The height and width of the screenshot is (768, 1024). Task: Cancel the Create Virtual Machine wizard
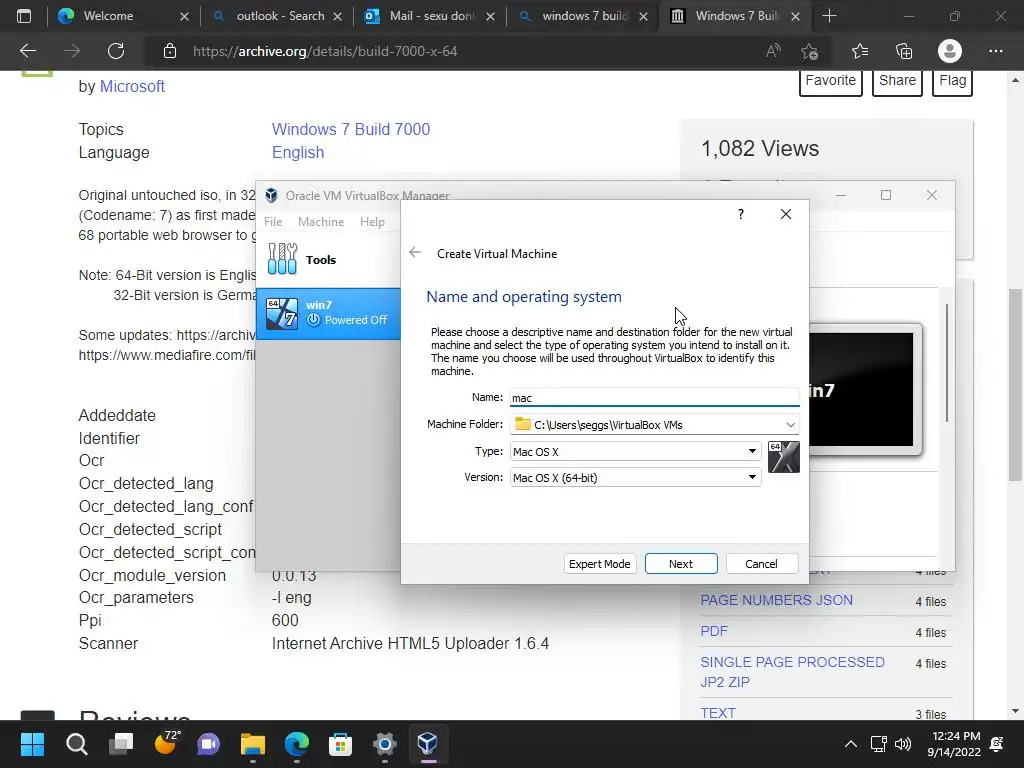click(x=761, y=564)
